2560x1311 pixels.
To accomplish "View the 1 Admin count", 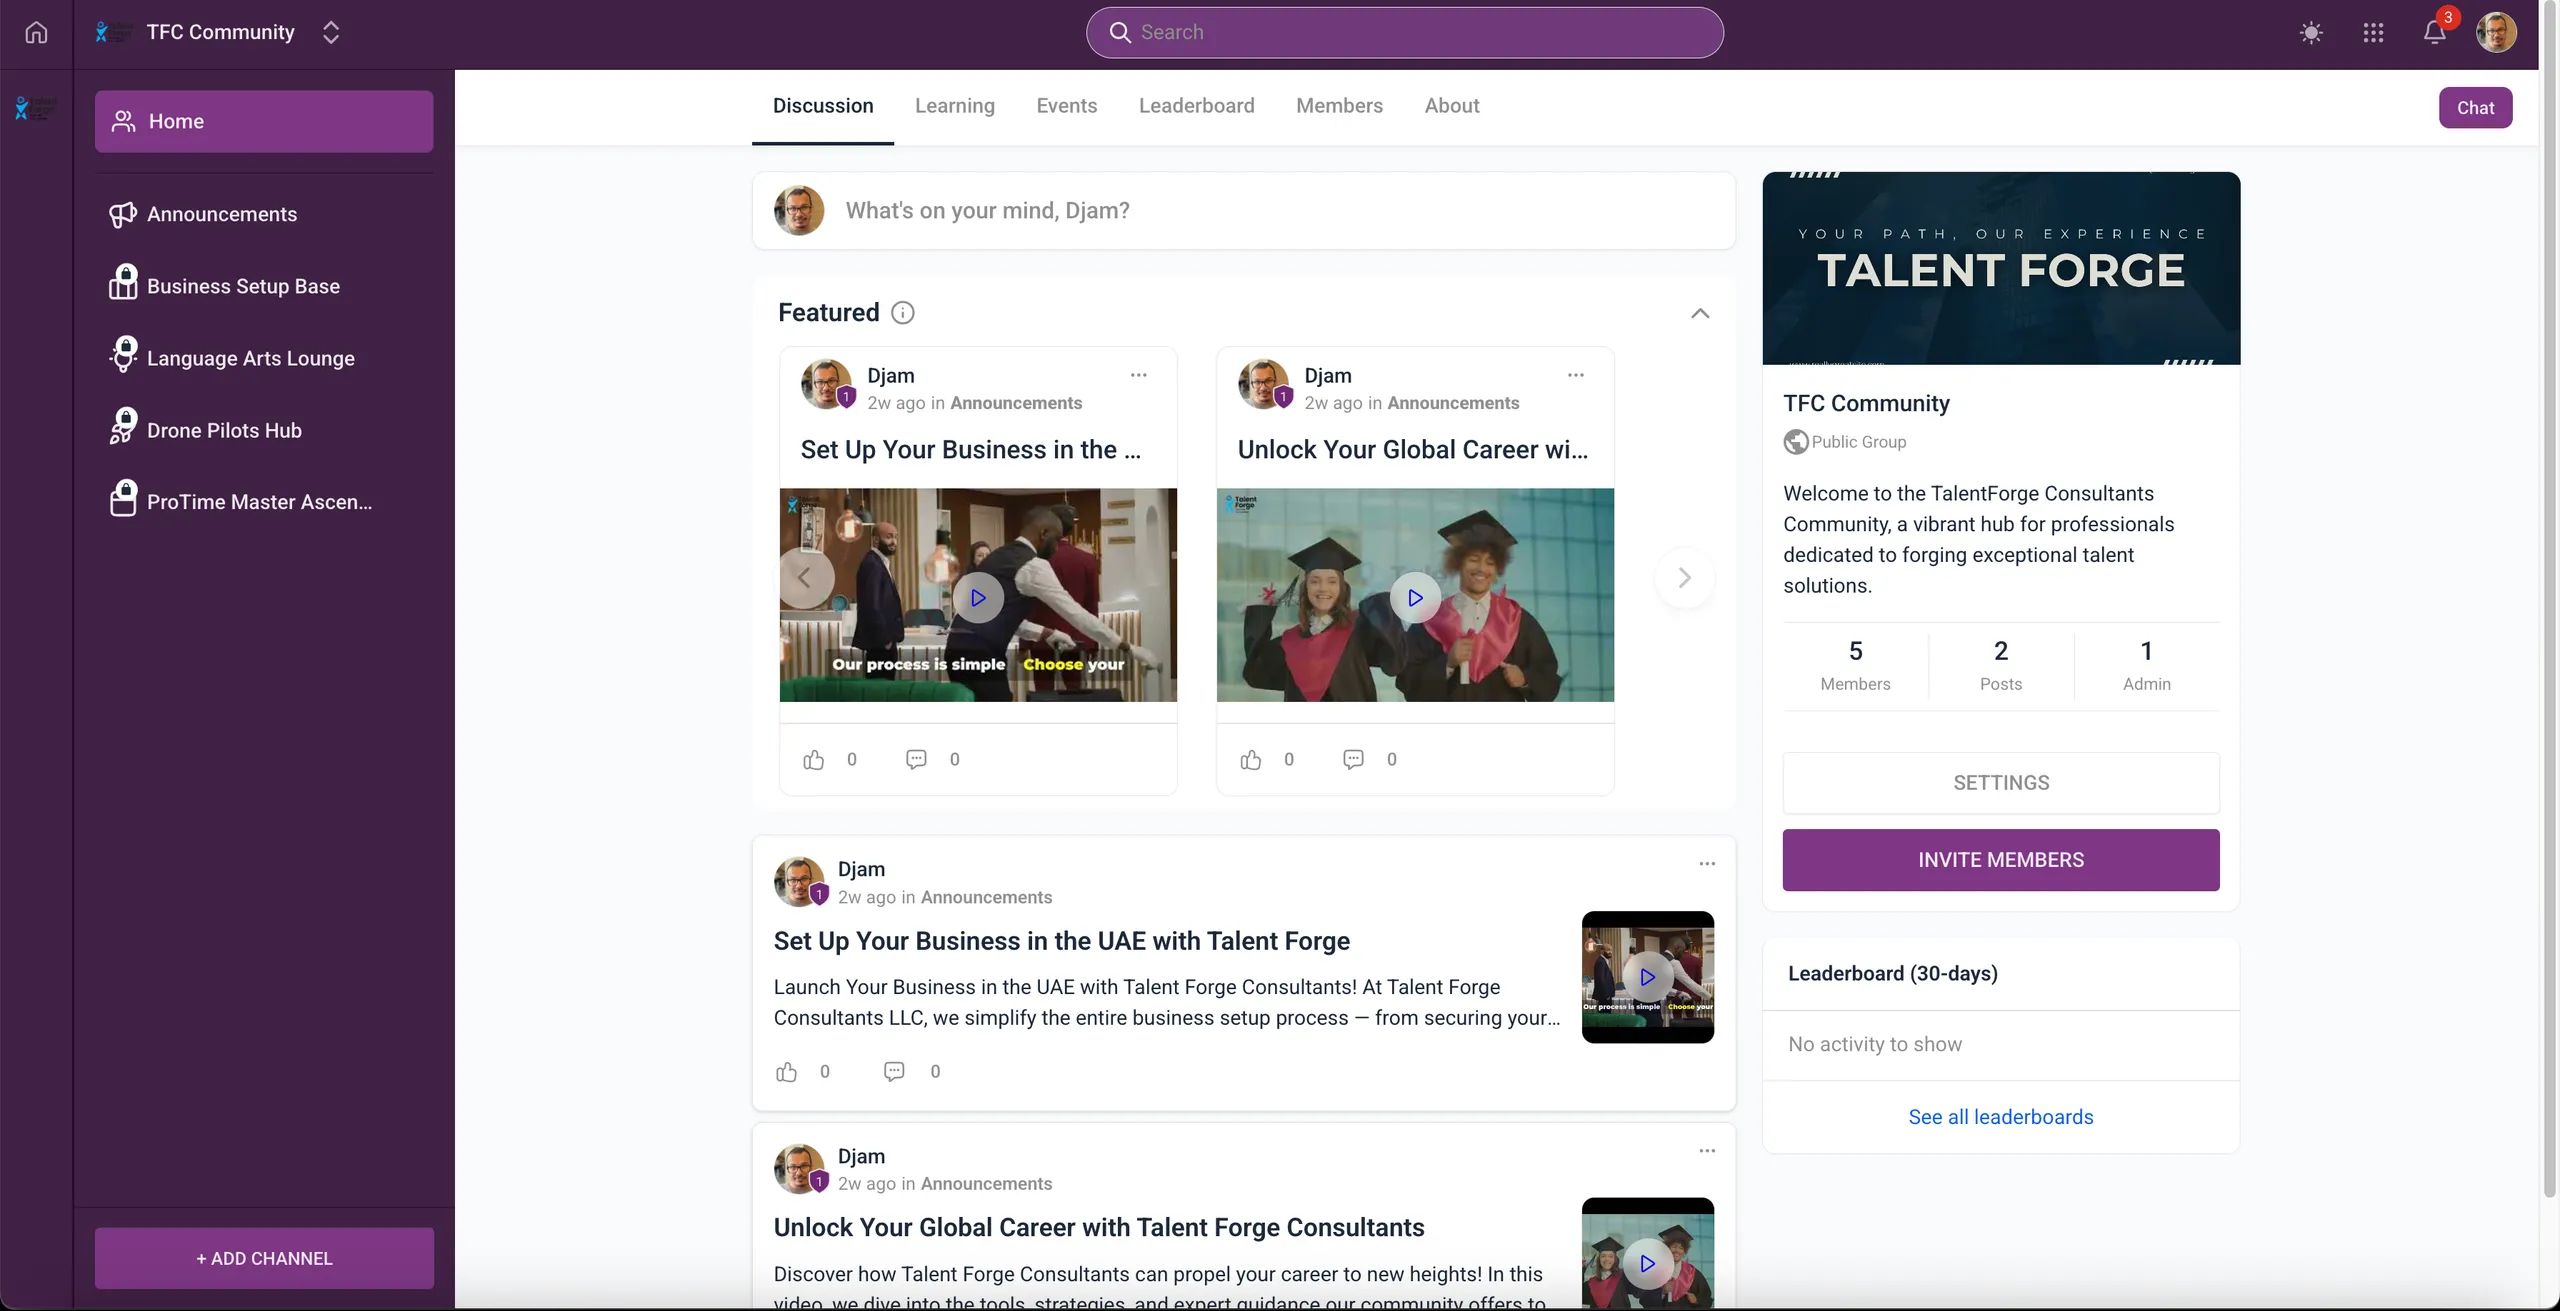I will (x=2147, y=665).
